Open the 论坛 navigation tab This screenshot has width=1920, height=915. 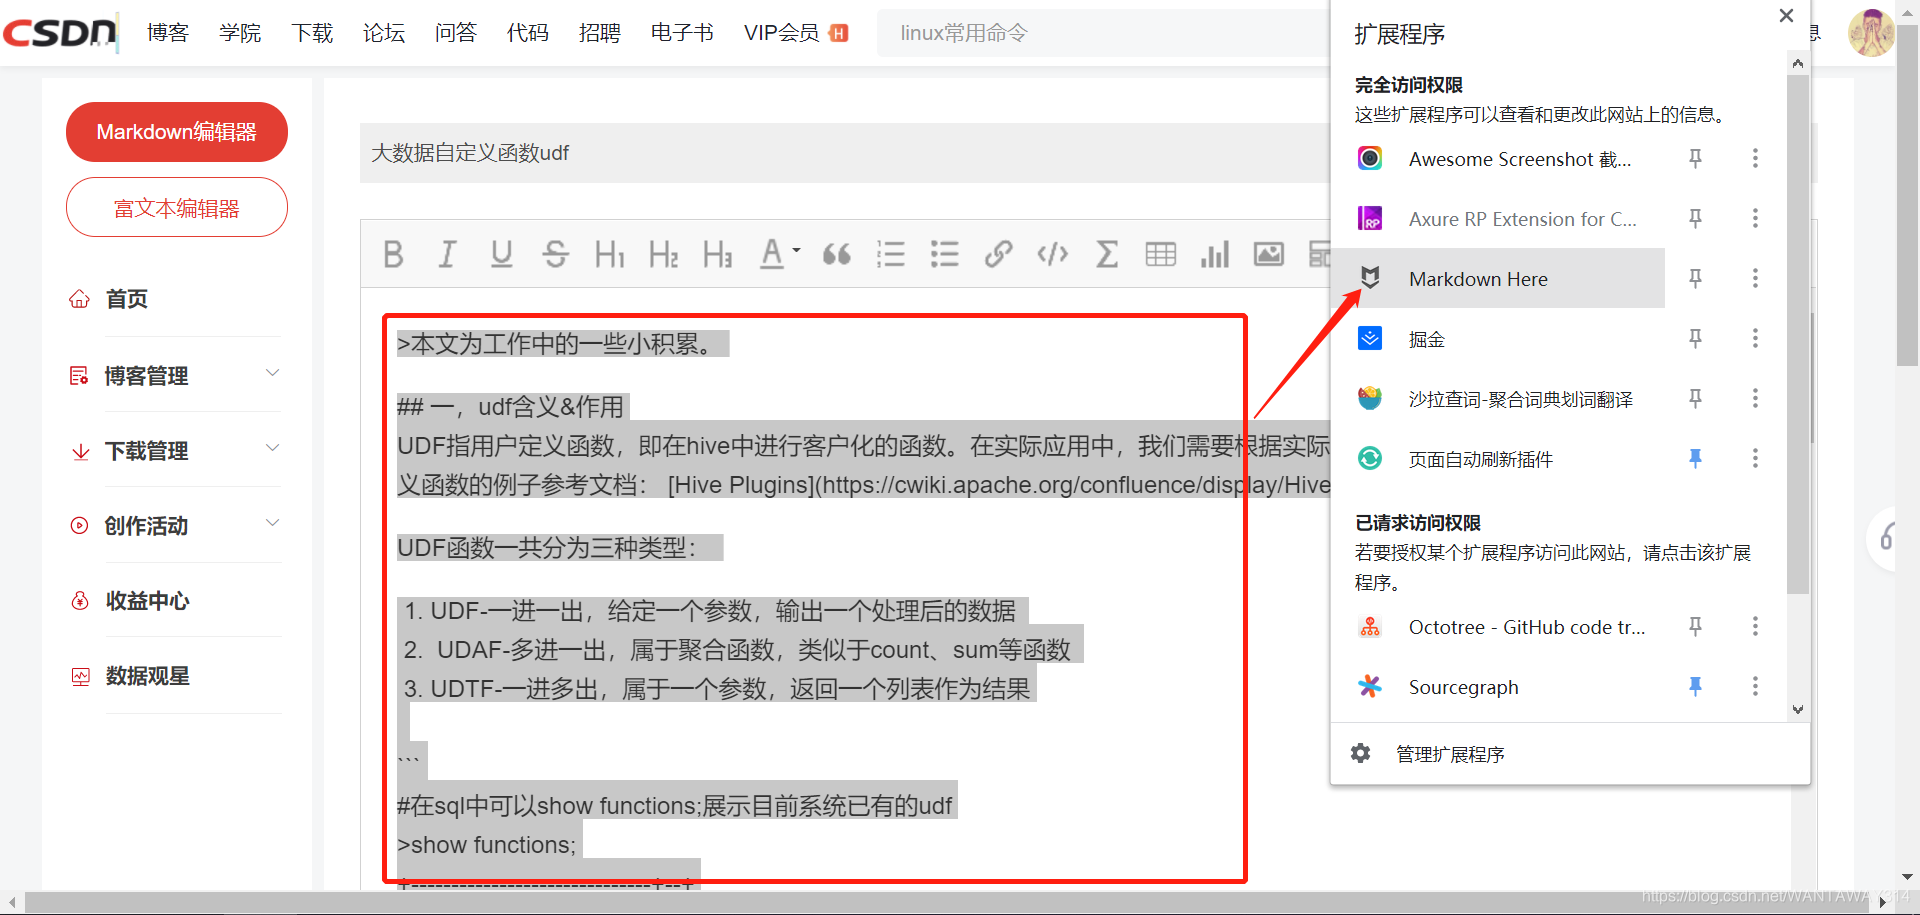pos(384,33)
